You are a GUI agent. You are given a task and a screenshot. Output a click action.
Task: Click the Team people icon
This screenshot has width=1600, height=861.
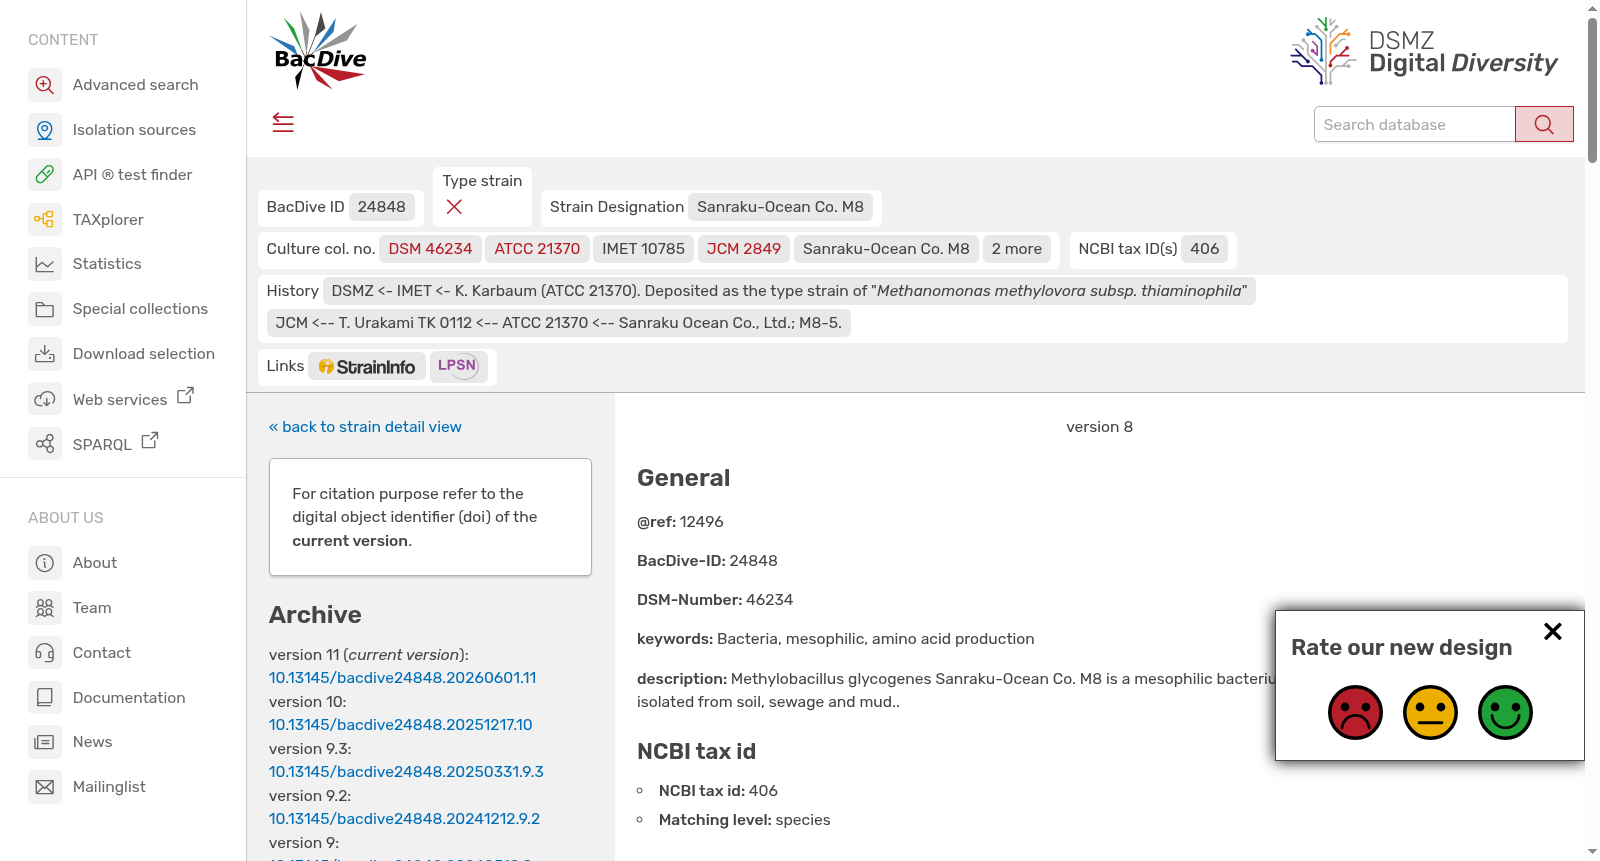coord(45,608)
